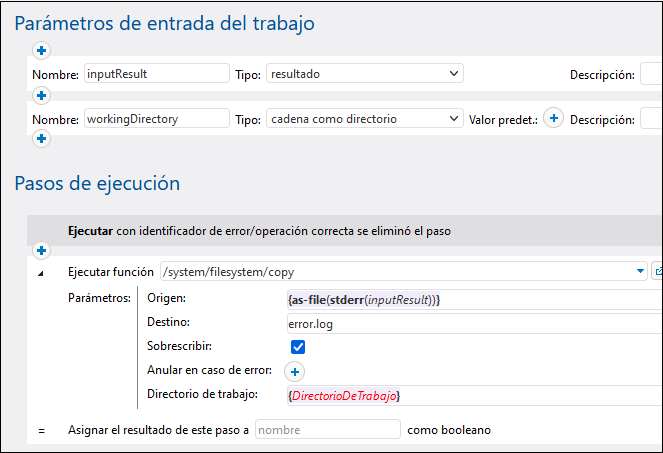Expand the Ejecutar función path dropdown
Screen dimensions: 663x453
[x=640, y=271]
